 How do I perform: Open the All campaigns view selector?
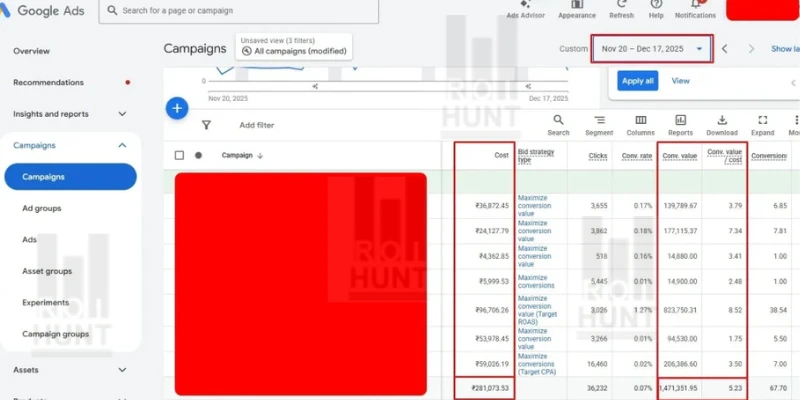tap(294, 46)
